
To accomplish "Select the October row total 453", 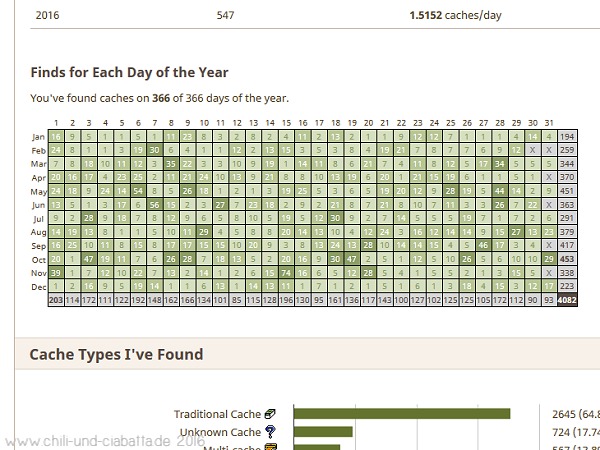I will (x=567, y=259).
